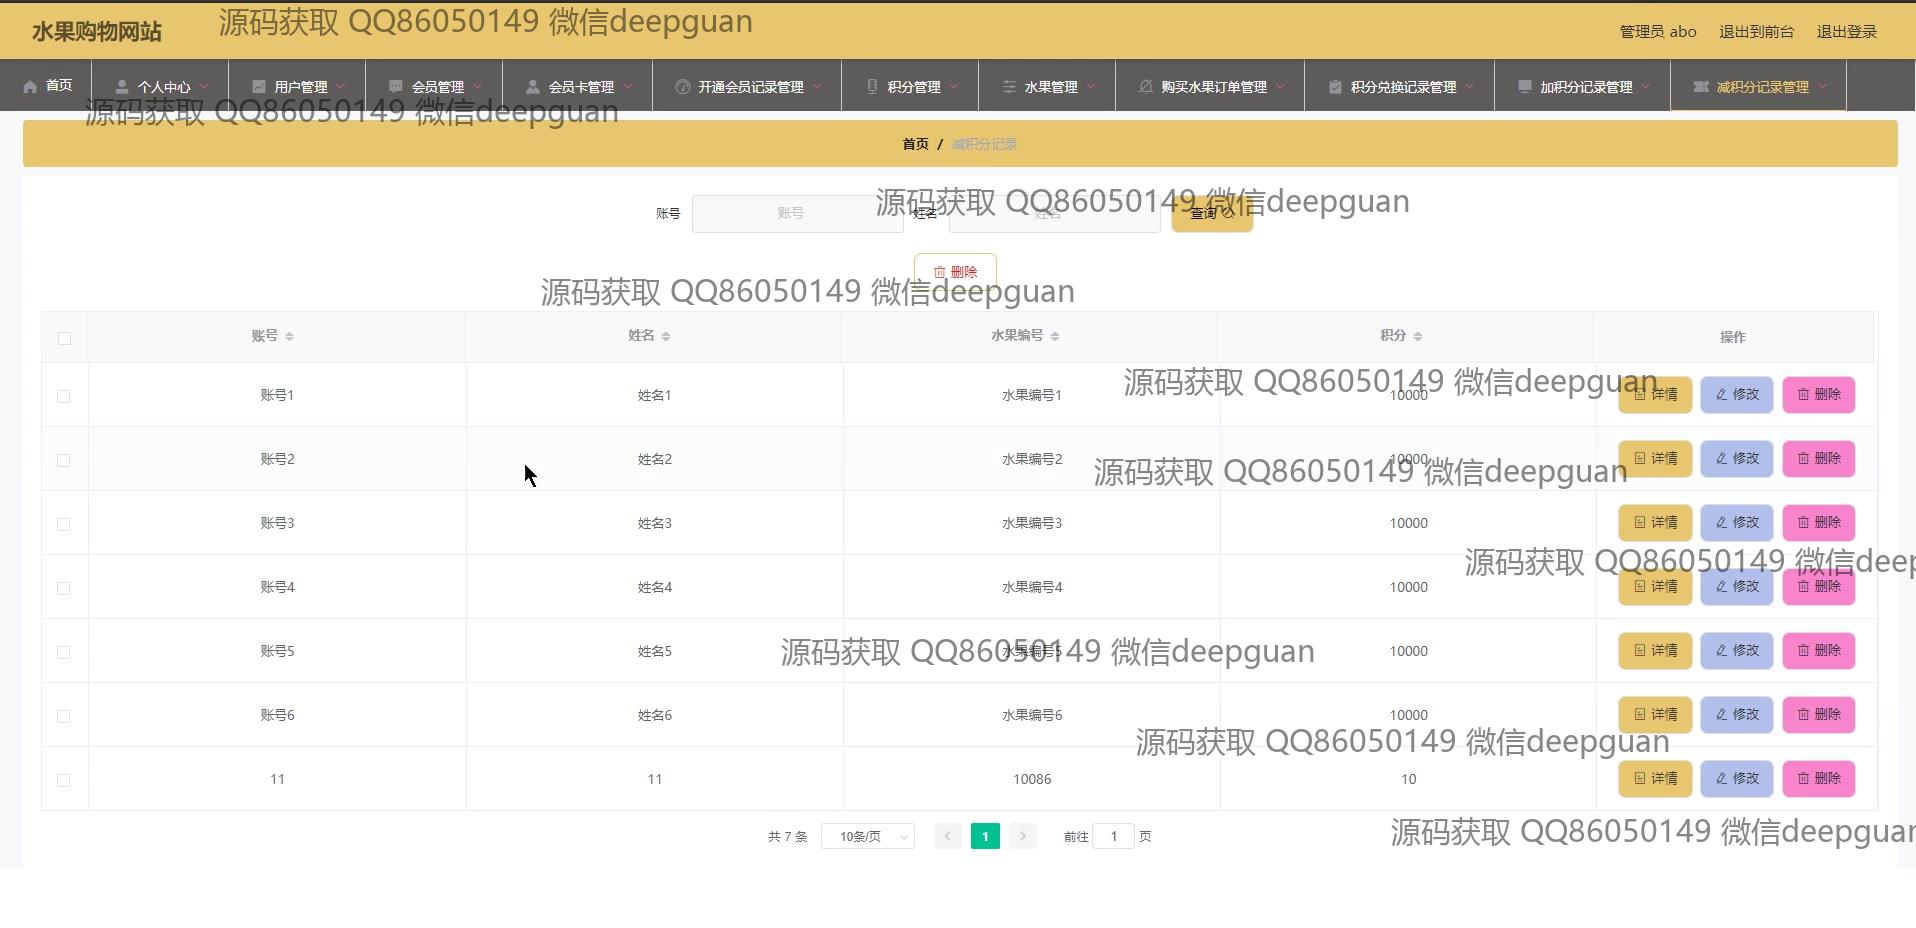The height and width of the screenshot is (928, 1916).
Task: Go to next page arrow
Action: (x=1022, y=836)
